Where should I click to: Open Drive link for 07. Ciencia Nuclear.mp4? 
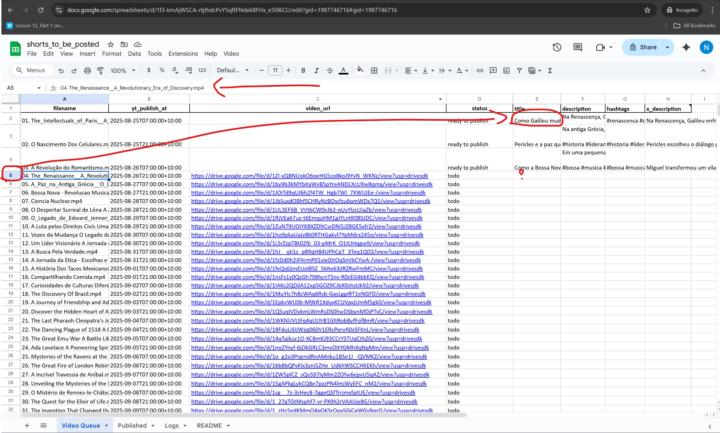coord(310,201)
